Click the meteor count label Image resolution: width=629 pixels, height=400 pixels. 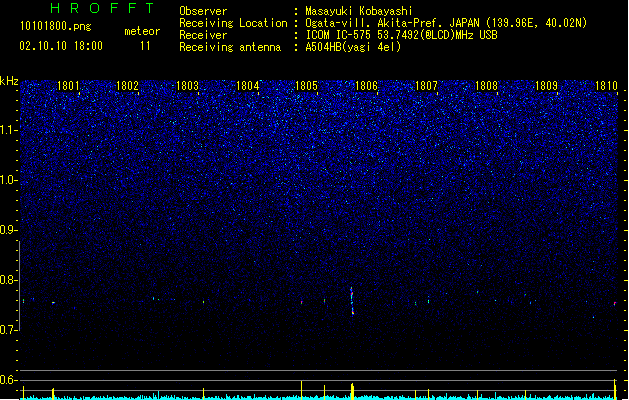(x=142, y=31)
